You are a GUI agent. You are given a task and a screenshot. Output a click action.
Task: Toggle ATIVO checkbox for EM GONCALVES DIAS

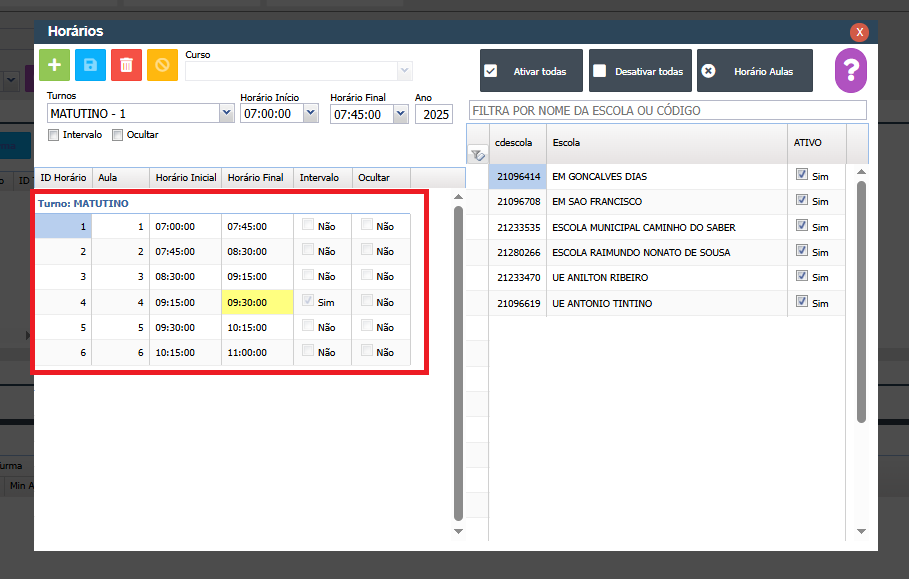(802, 174)
